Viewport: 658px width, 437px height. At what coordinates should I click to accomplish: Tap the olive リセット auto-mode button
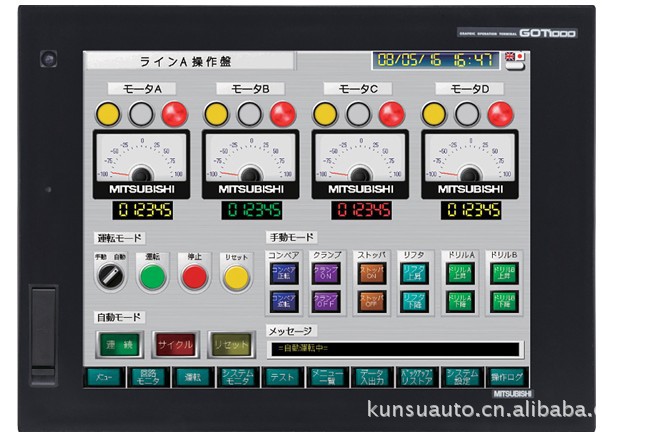tap(231, 345)
